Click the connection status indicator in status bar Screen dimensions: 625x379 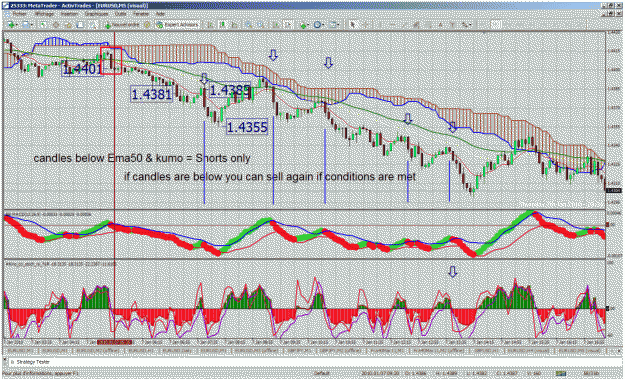tap(561, 373)
